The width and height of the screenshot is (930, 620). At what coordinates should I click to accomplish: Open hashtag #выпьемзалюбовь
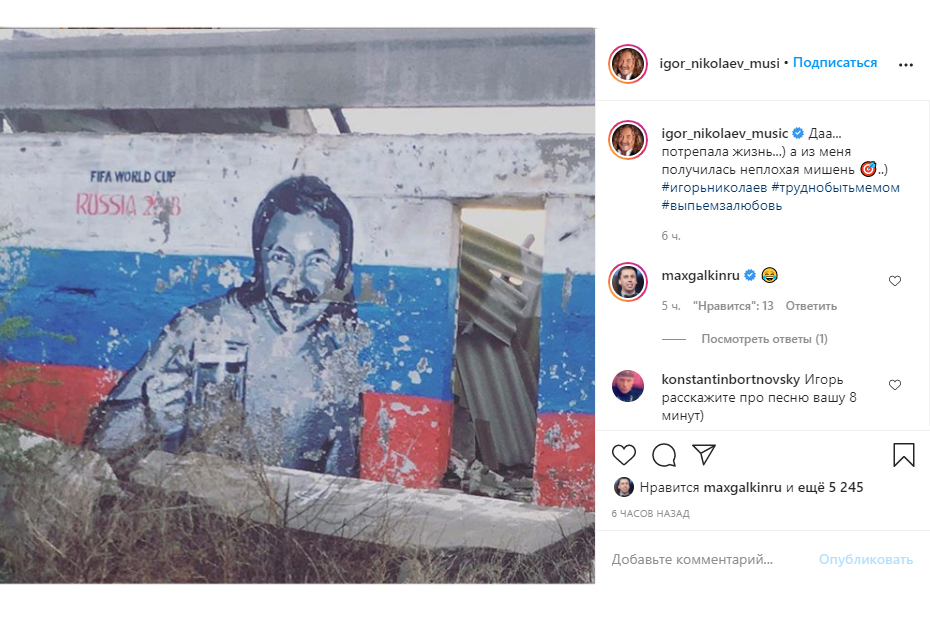722,206
